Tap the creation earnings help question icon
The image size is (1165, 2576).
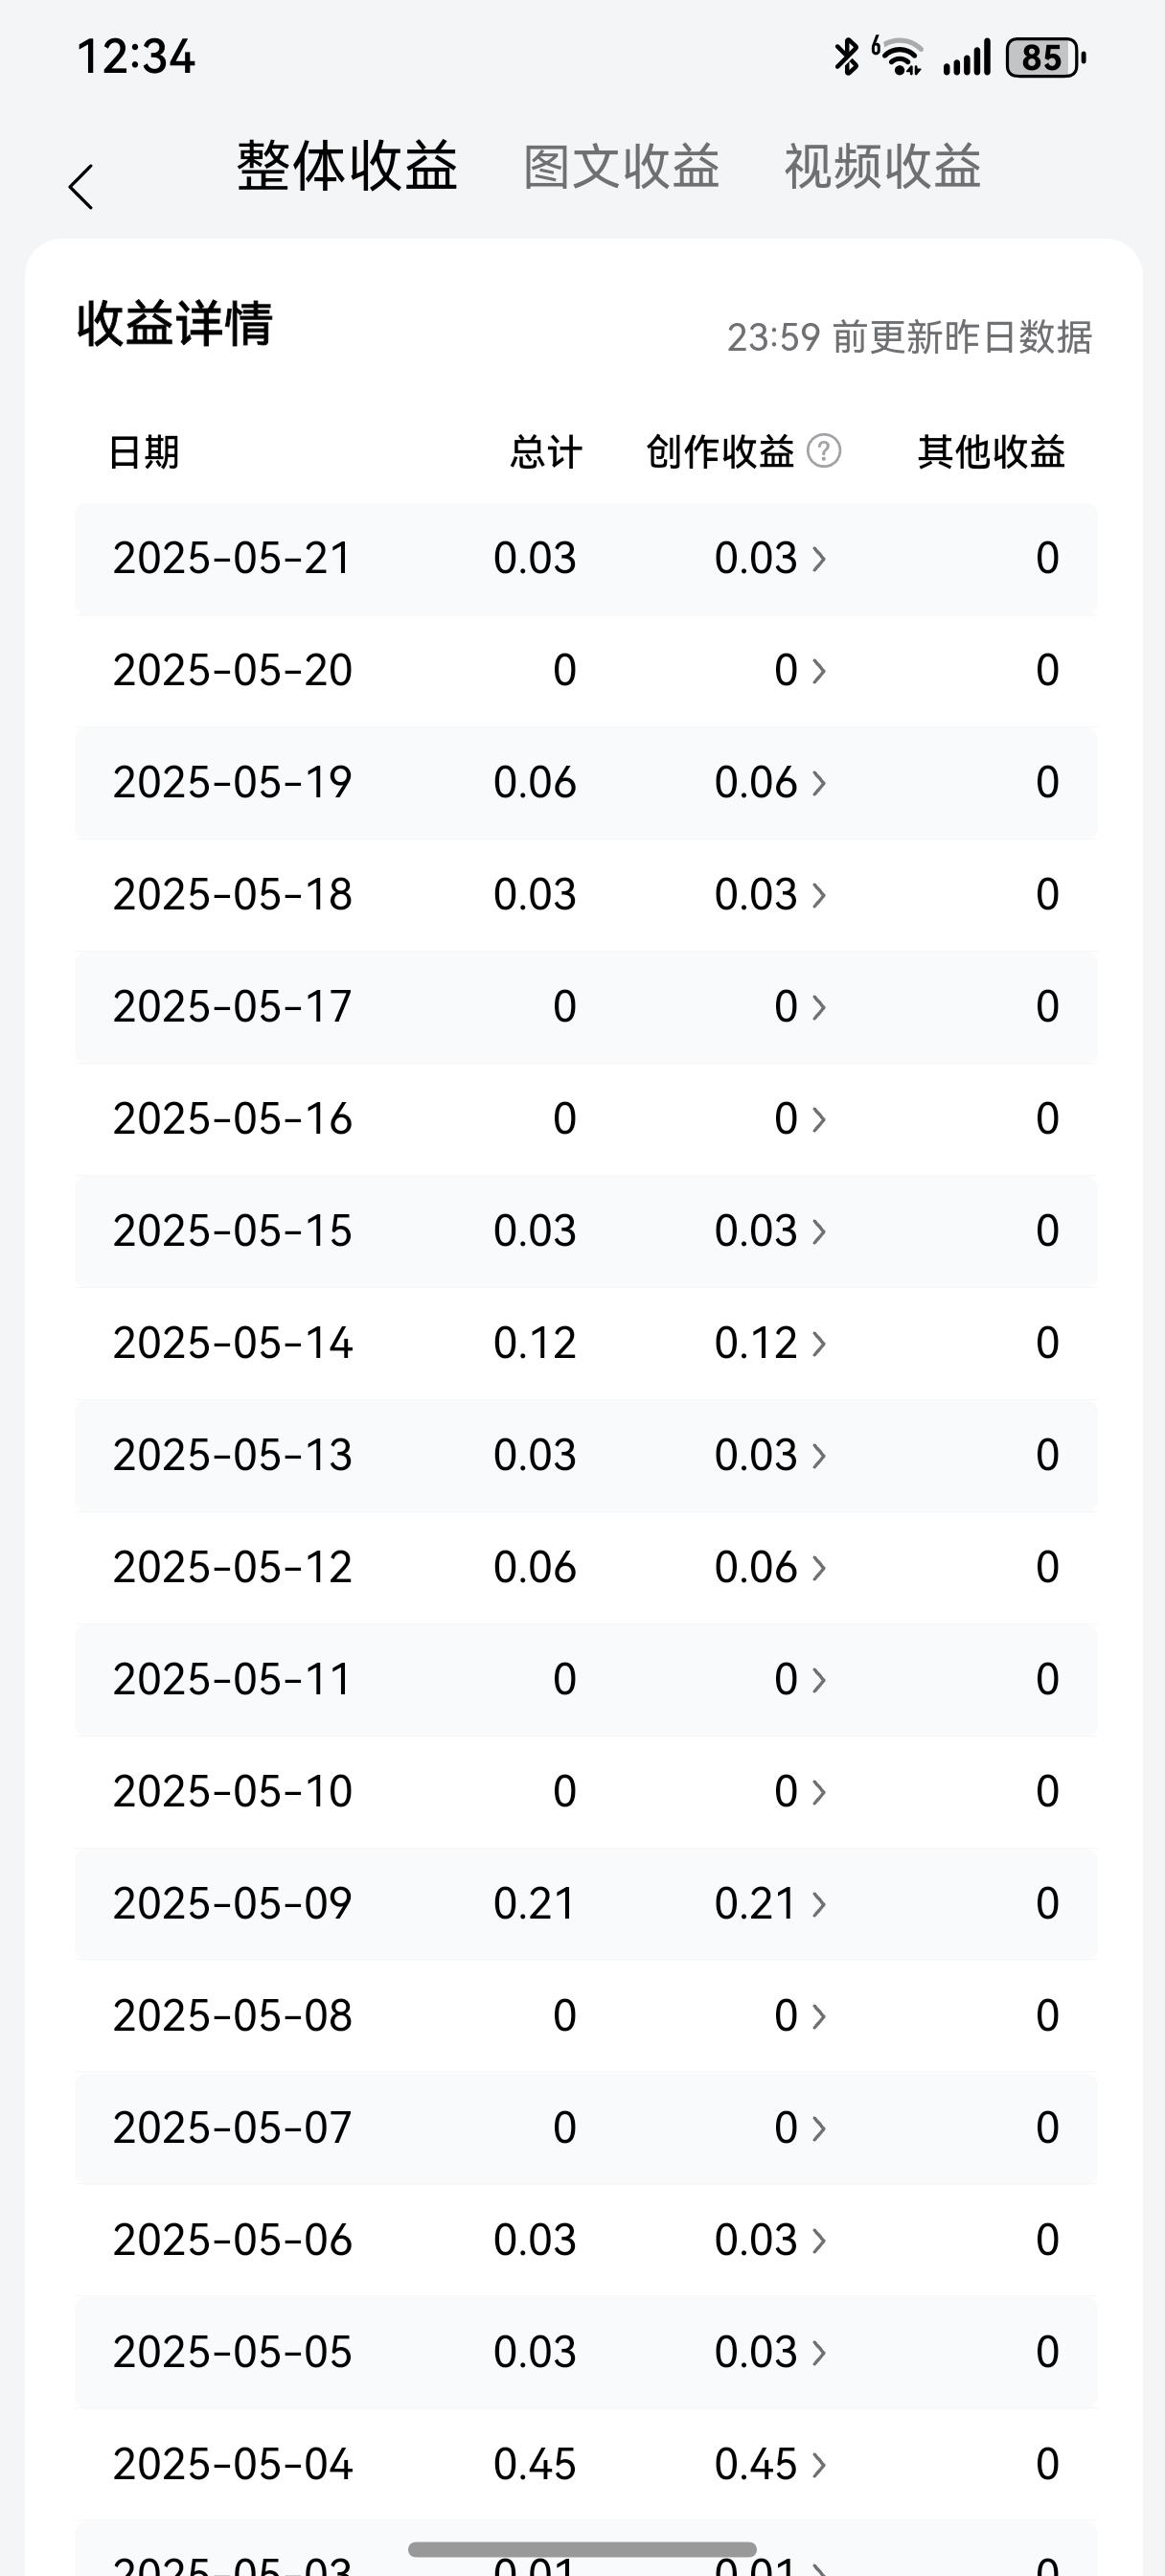pyautogui.click(x=824, y=451)
